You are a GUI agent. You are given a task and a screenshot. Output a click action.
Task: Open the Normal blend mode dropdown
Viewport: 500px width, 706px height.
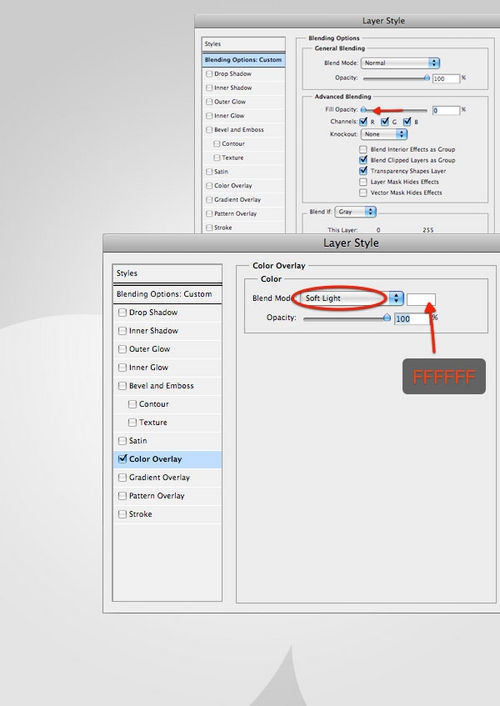click(400, 63)
